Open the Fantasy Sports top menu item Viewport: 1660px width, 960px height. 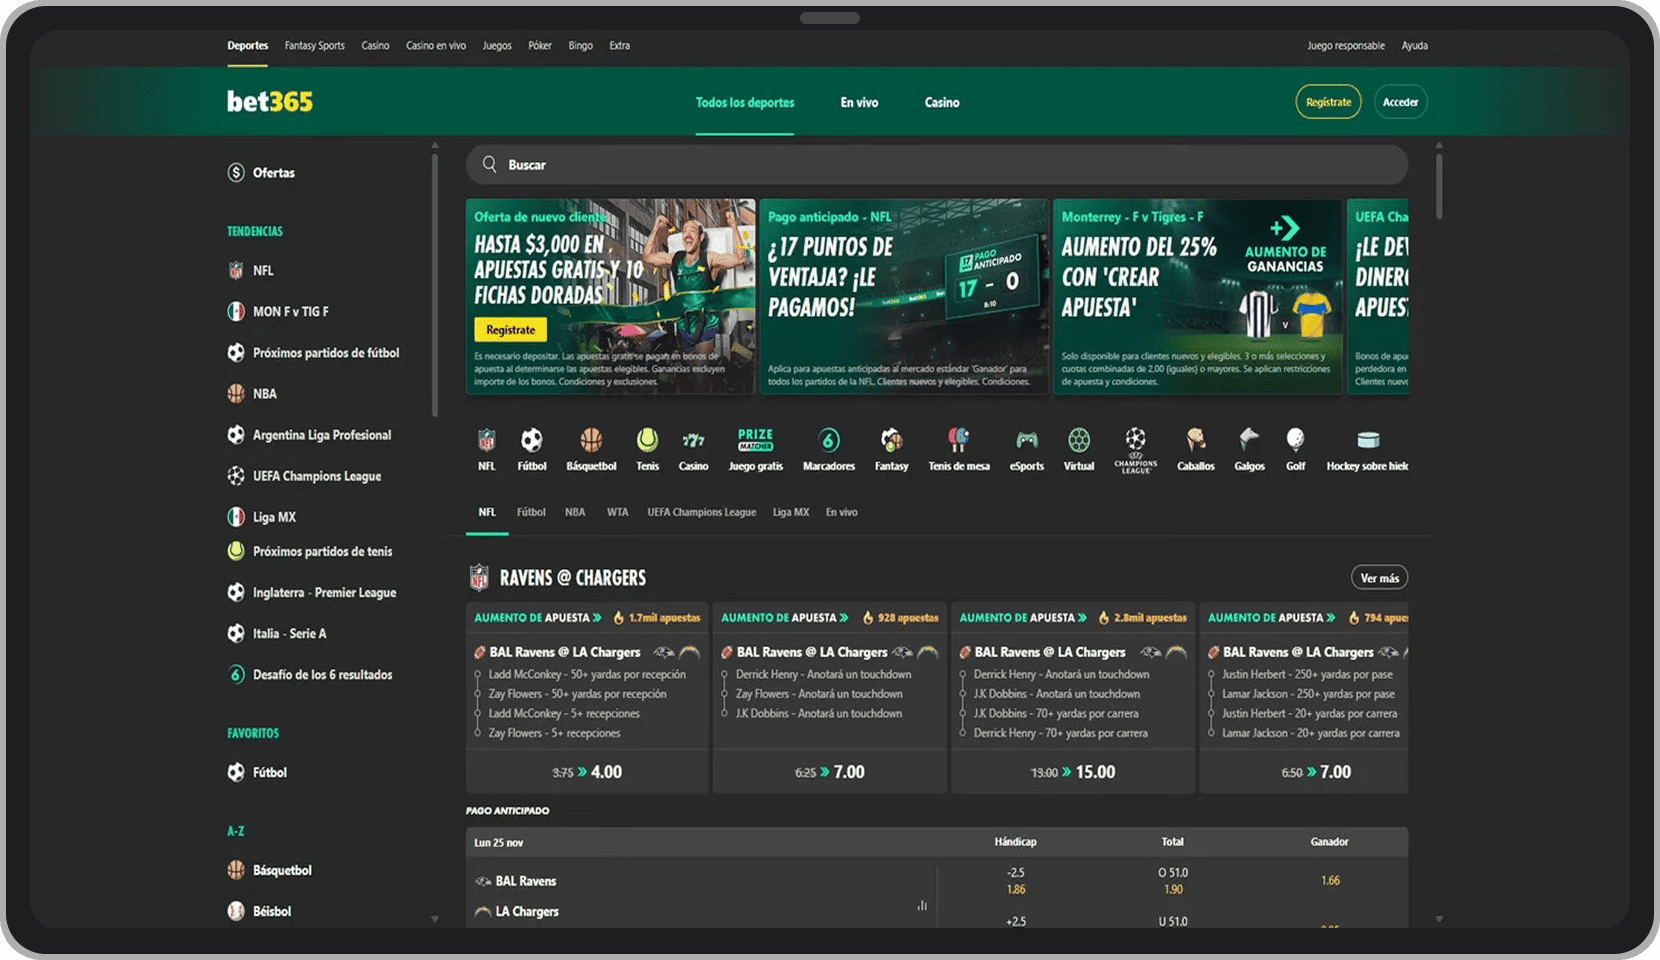coord(314,46)
